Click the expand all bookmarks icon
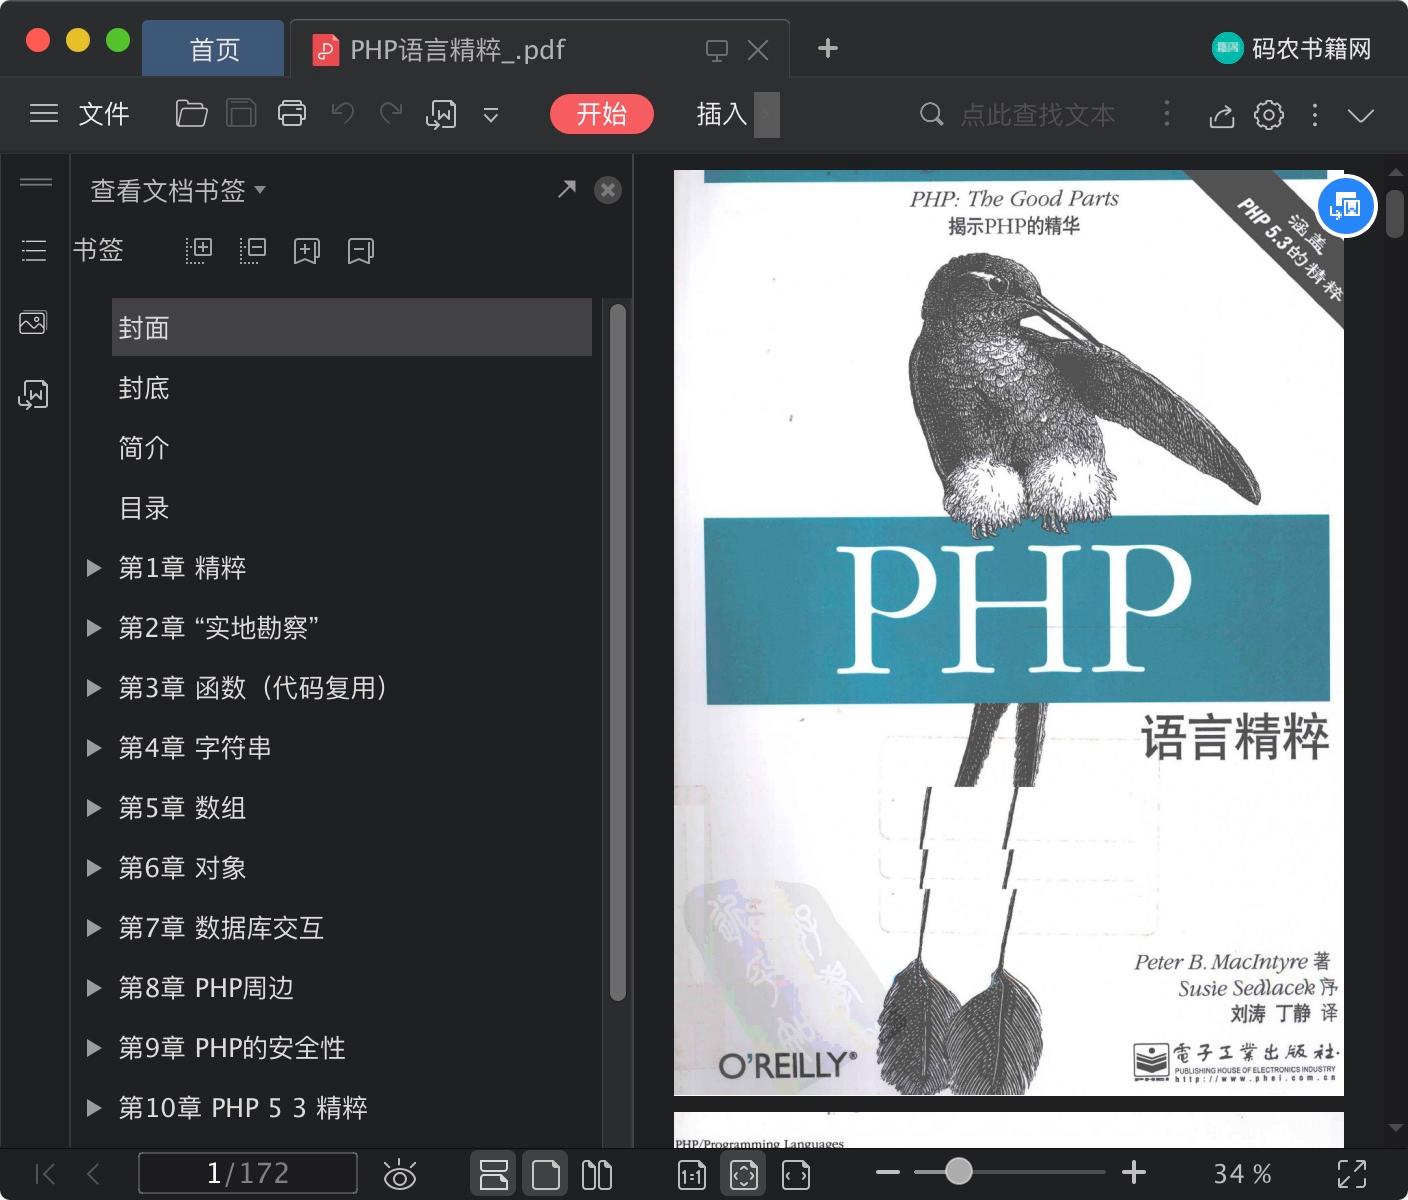The image size is (1408, 1200). tap(199, 250)
